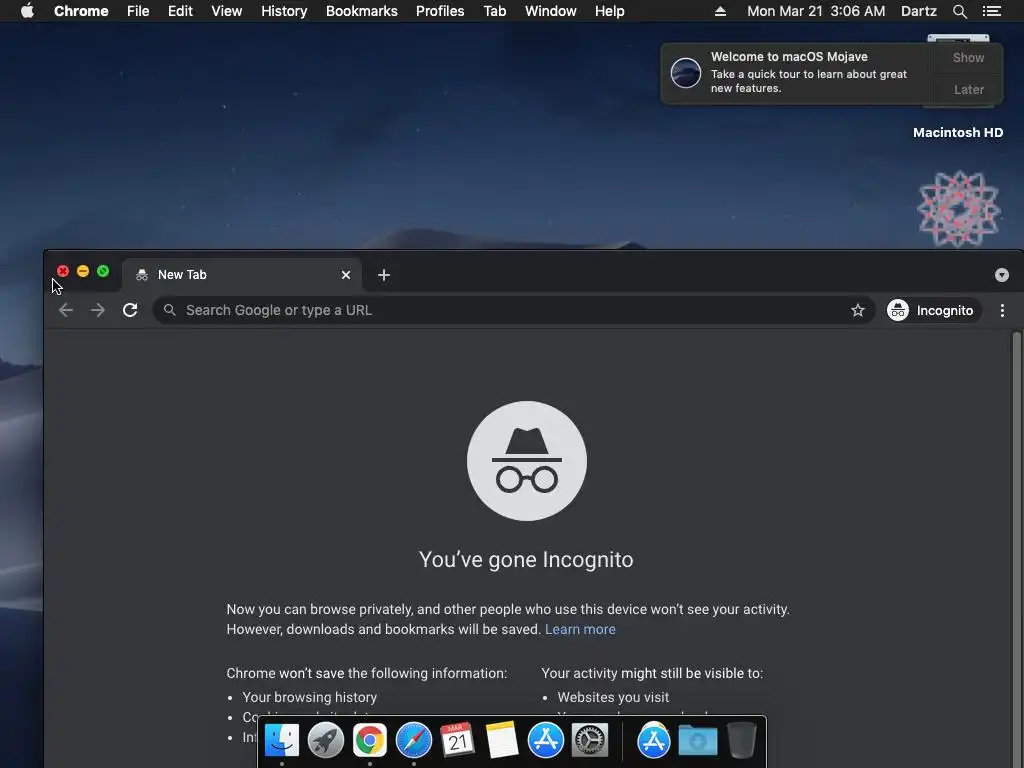Open App Store from the Dock

(x=545, y=741)
